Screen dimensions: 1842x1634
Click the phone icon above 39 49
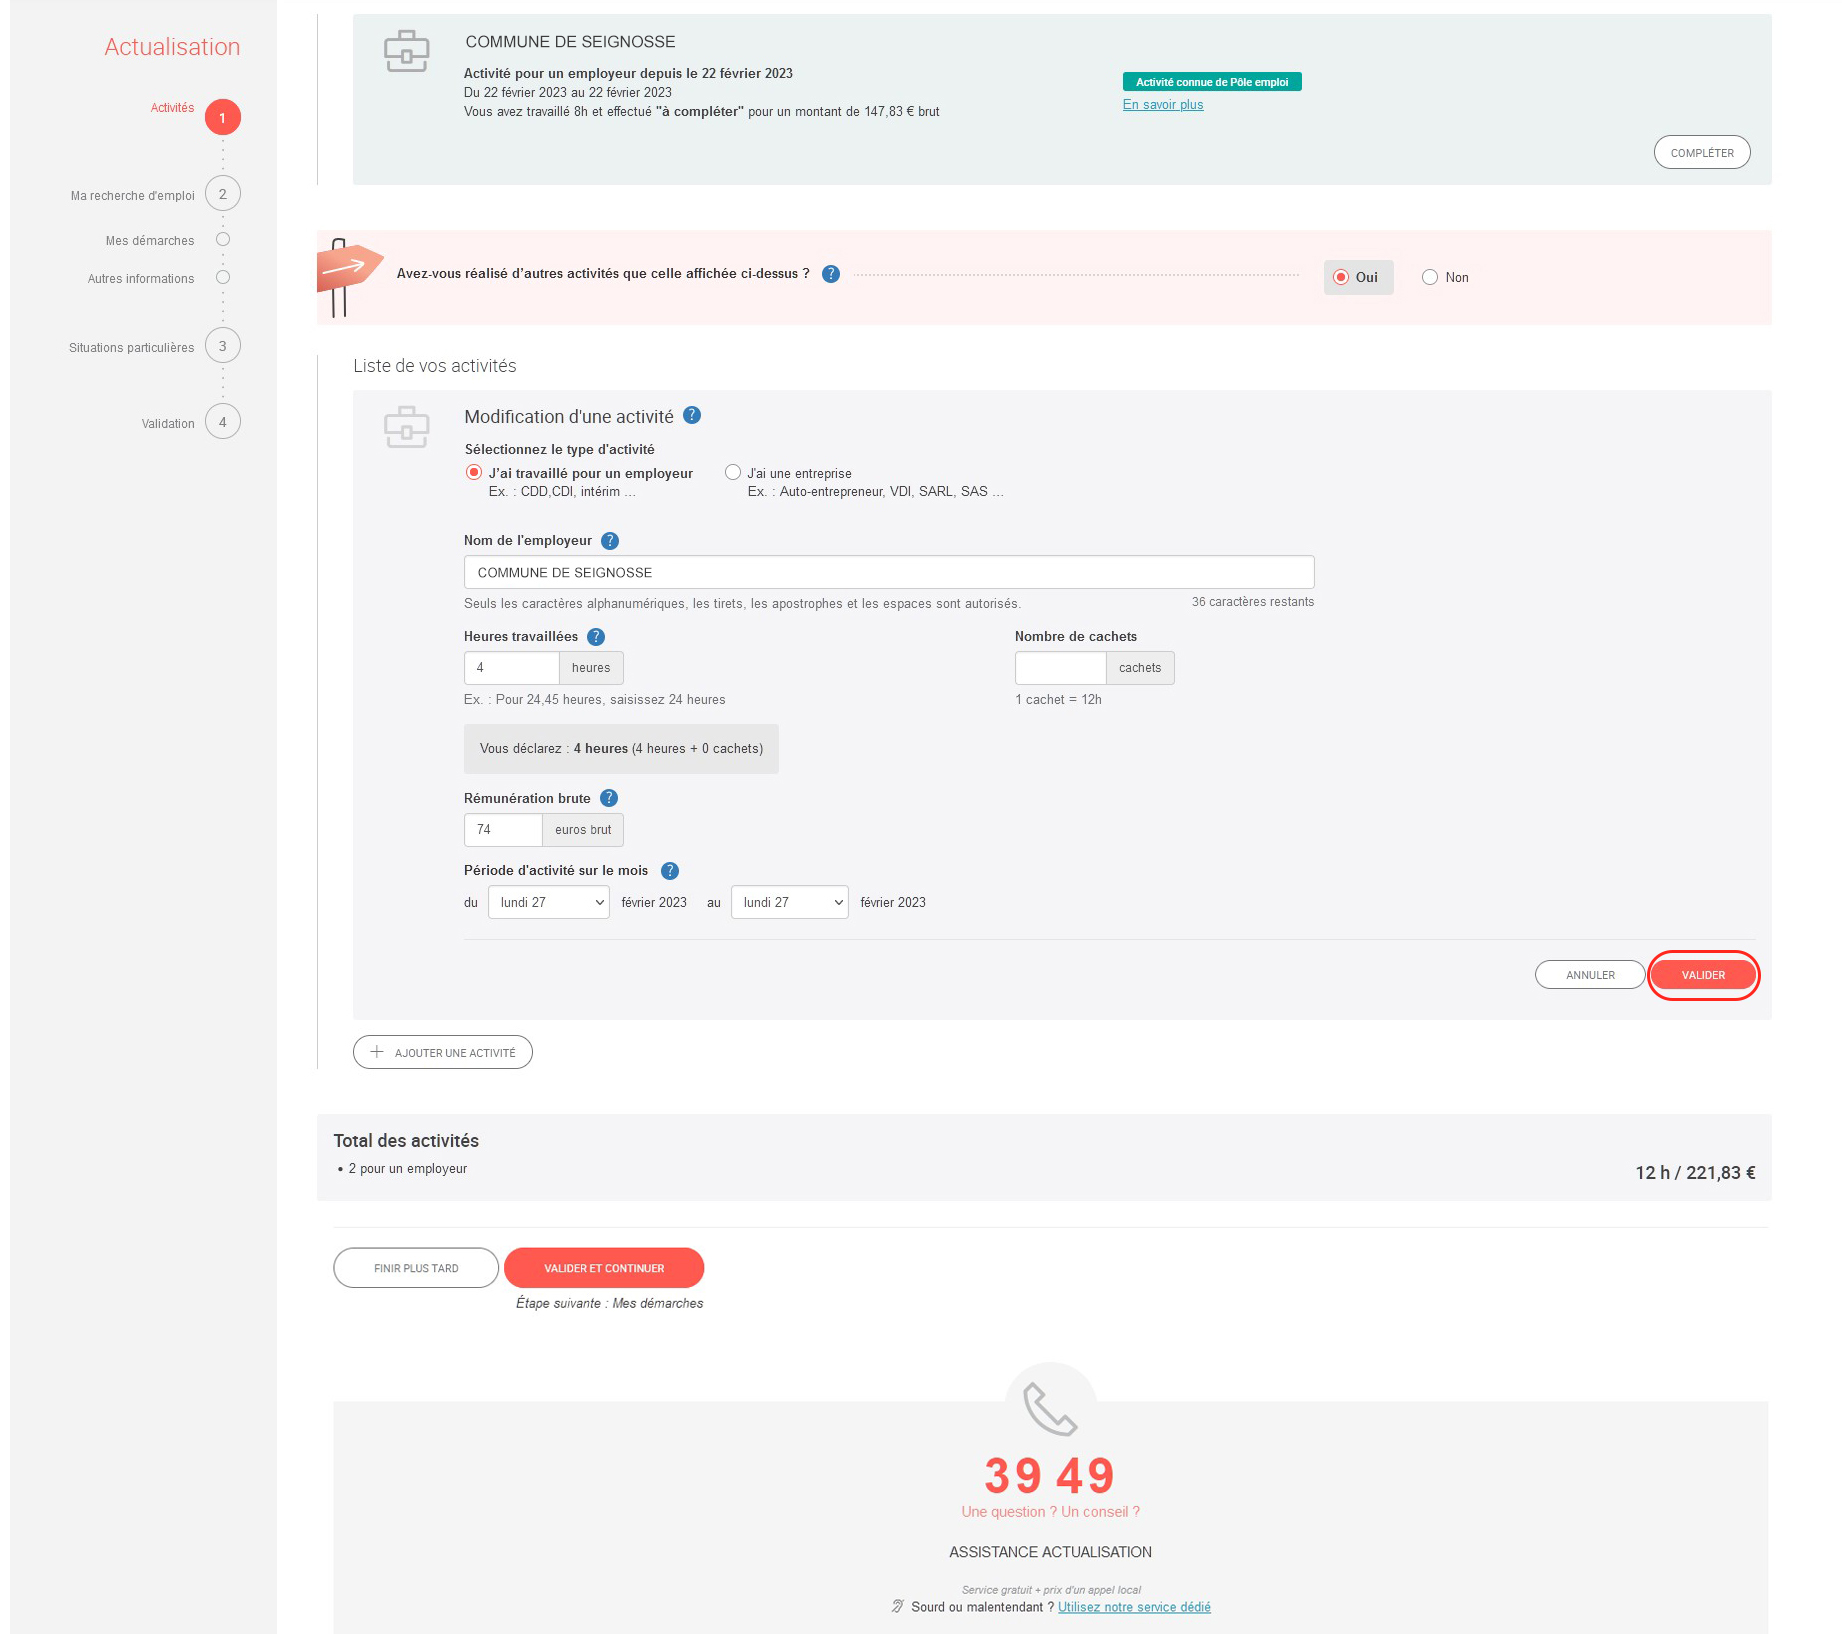(x=1049, y=1408)
